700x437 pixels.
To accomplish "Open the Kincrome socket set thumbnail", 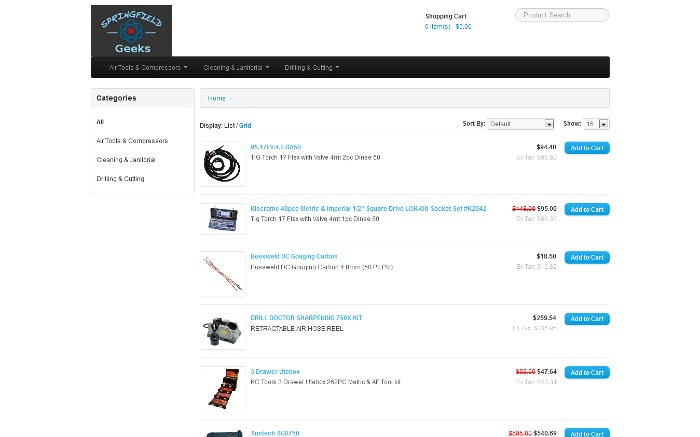I will coord(222,219).
